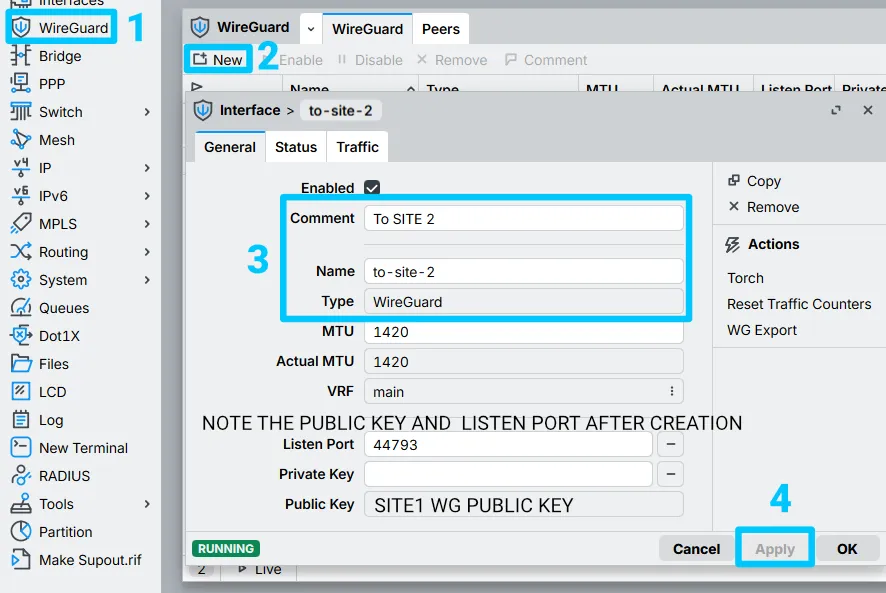This screenshot has height=593, width=886.
Task: Click the Disable toolbar button
Action: [x=370, y=59]
